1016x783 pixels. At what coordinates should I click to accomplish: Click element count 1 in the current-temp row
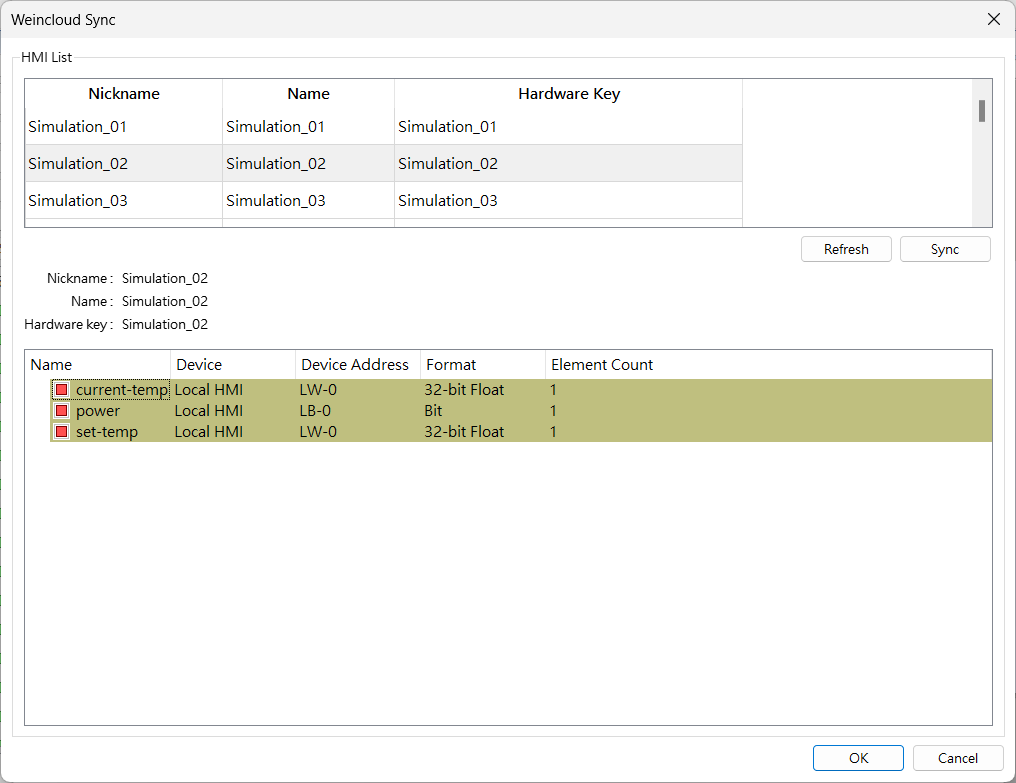pos(553,390)
